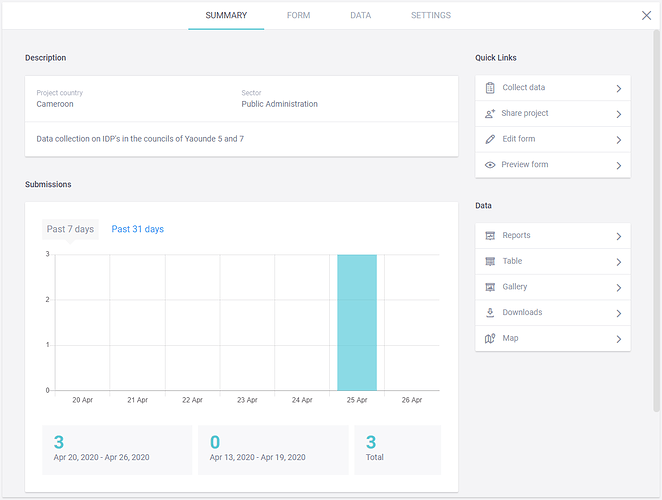Viewport: 662px width, 500px height.
Task: Click the Downloads arrow icon
Action: (490, 313)
